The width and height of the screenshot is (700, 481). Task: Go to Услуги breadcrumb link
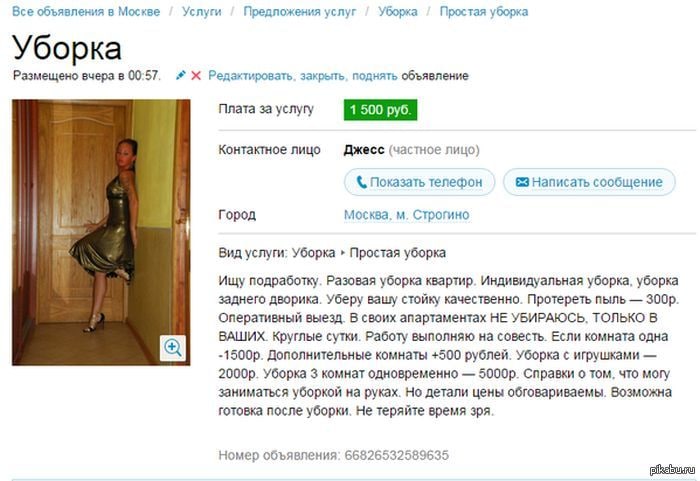[x=201, y=12]
